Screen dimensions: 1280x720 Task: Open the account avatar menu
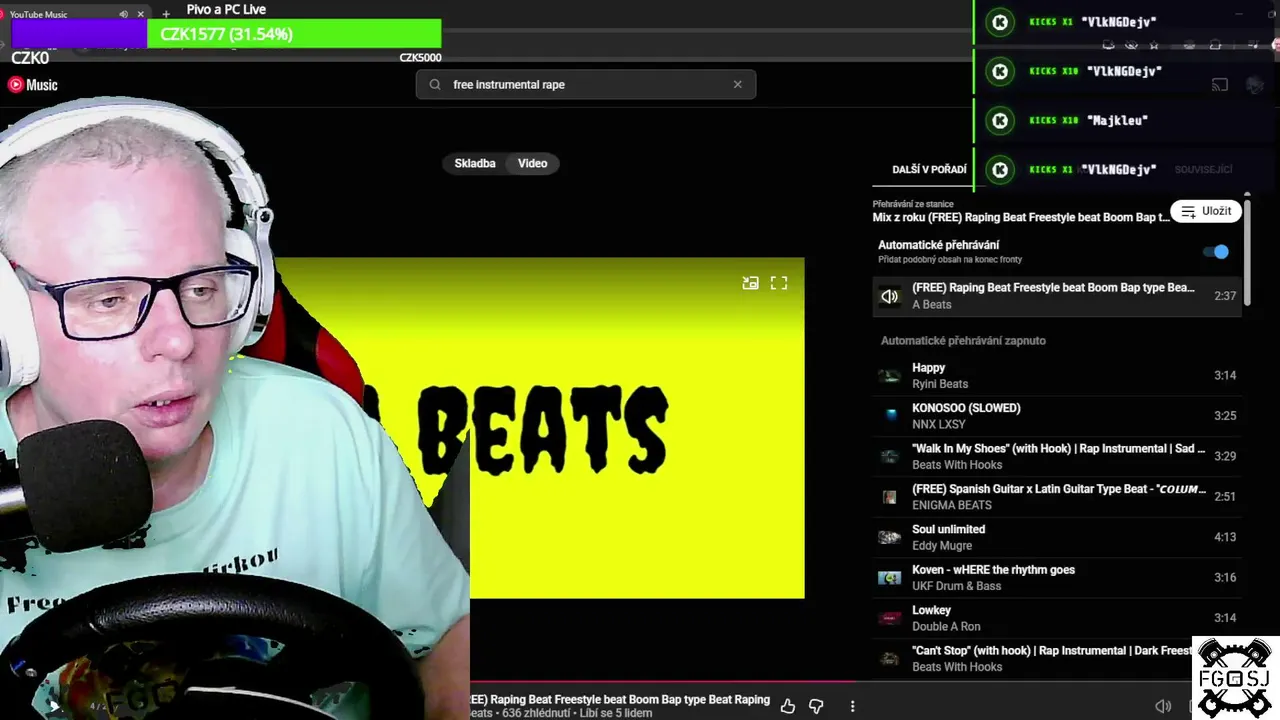[x=1256, y=85]
